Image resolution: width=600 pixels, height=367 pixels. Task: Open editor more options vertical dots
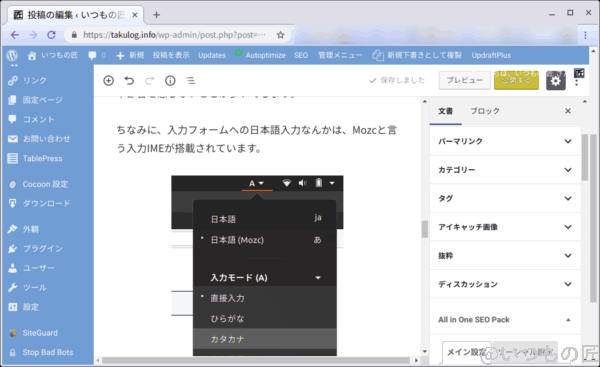click(576, 81)
